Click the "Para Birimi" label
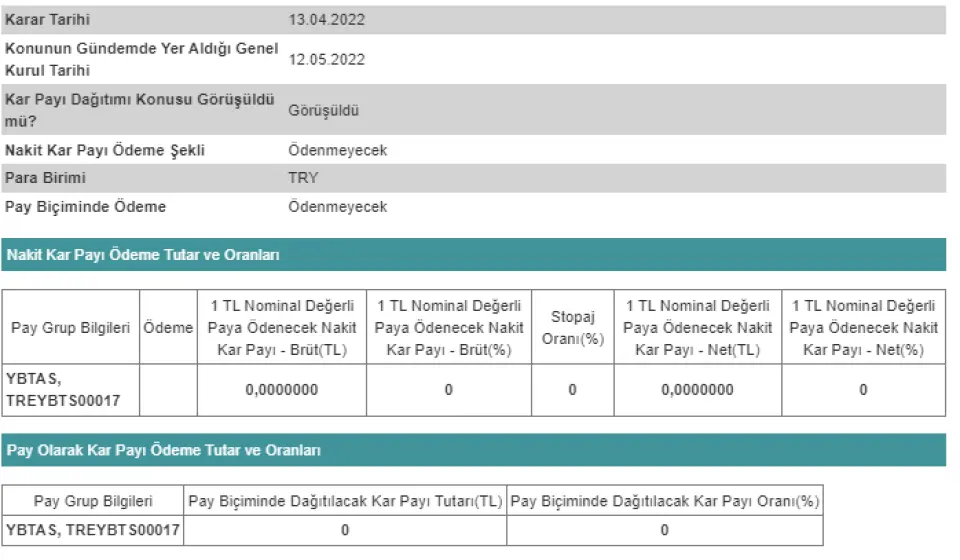This screenshot has width=960, height=560. point(46,178)
